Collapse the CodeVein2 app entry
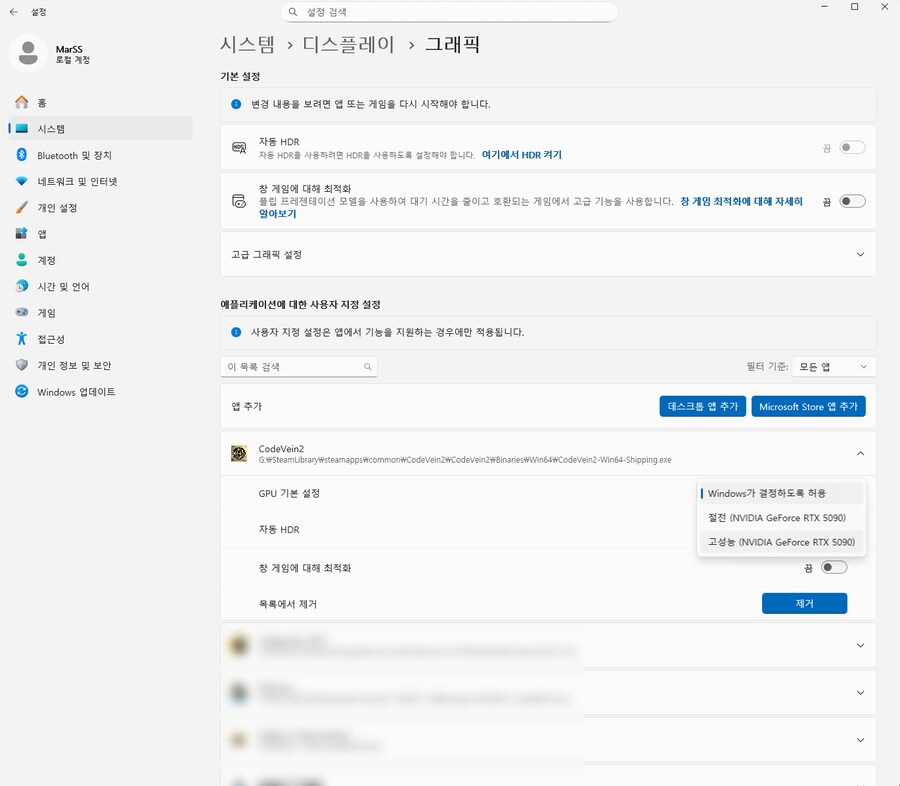Screen dimensions: 900x786 pos(859,453)
